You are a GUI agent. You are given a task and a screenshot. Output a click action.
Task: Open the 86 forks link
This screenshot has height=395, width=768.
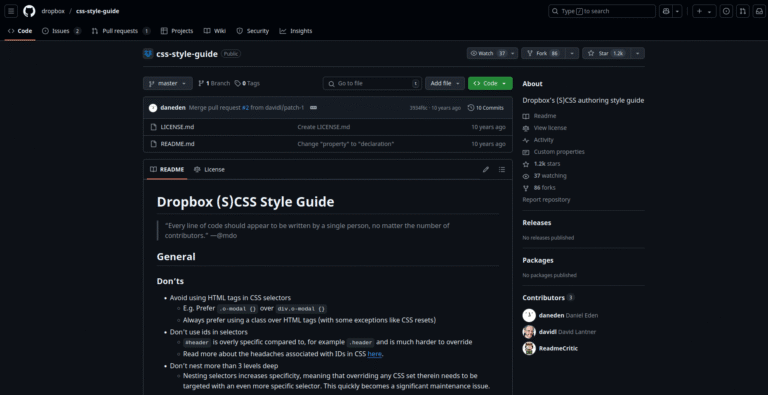pos(545,188)
